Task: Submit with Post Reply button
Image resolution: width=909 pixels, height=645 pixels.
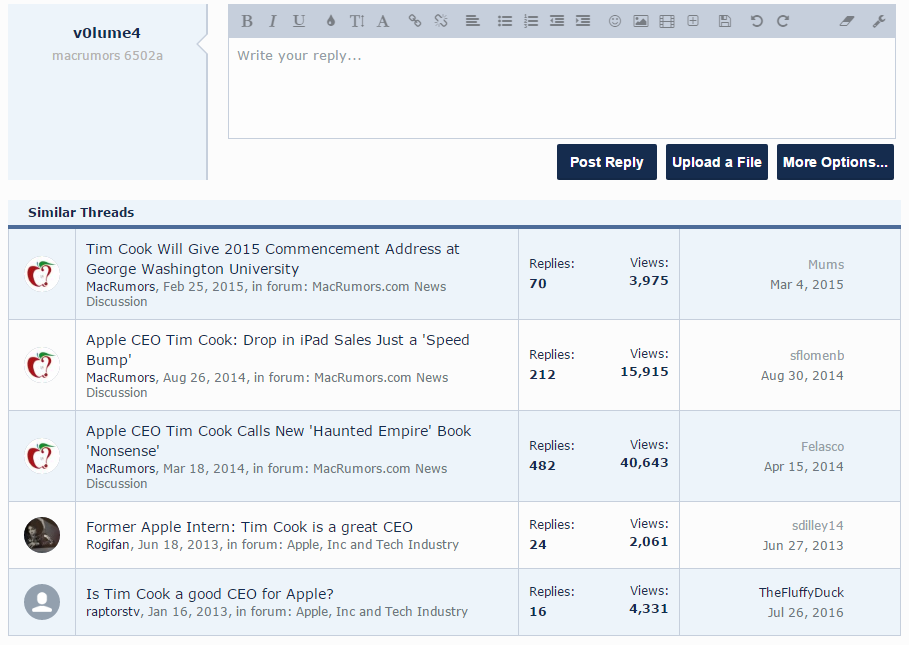Action: point(607,162)
